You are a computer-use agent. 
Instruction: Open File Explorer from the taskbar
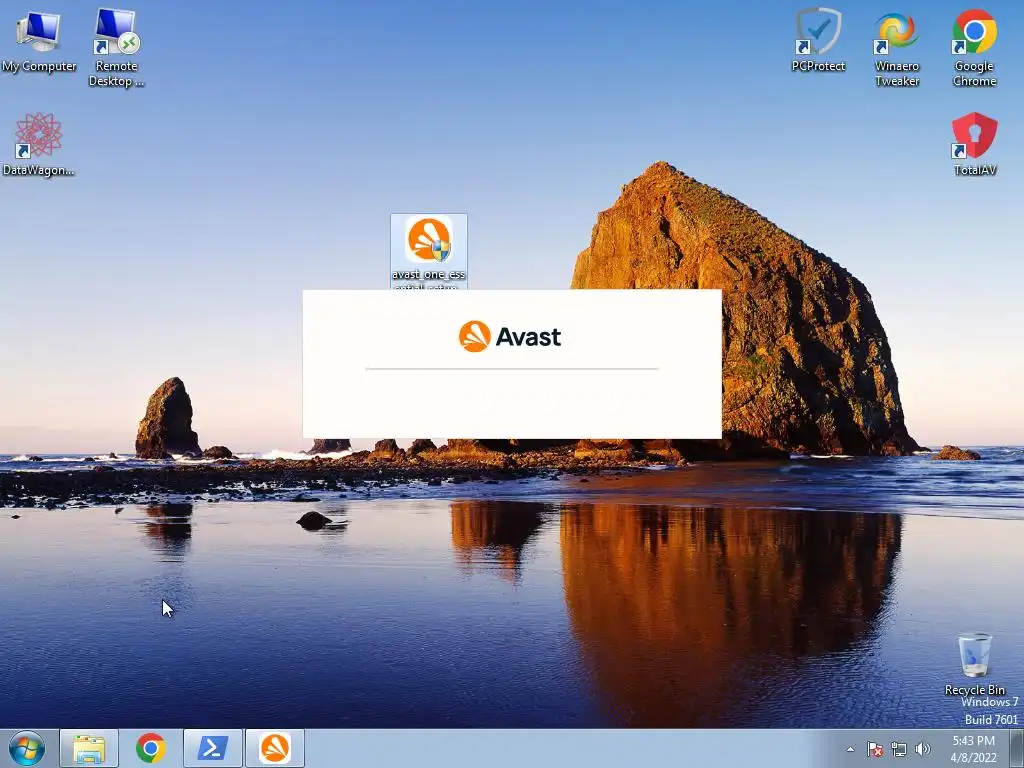(89, 748)
